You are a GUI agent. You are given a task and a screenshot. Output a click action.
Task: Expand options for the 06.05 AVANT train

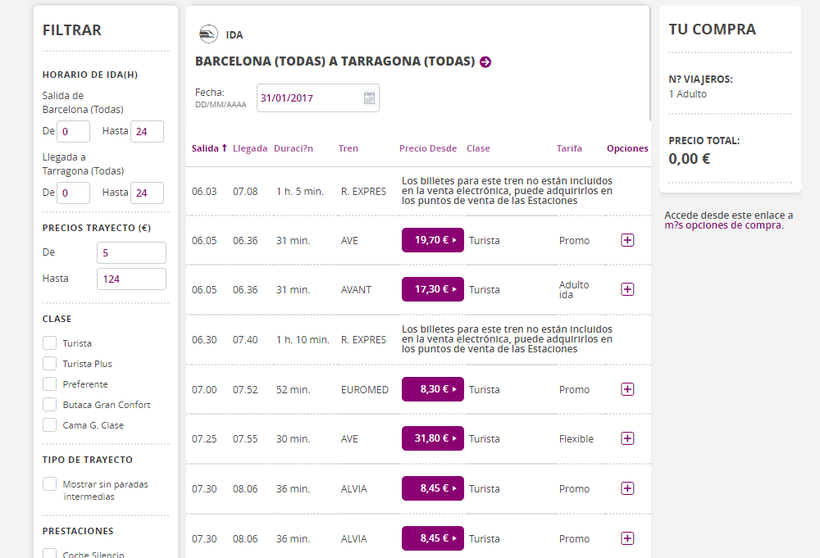point(627,289)
